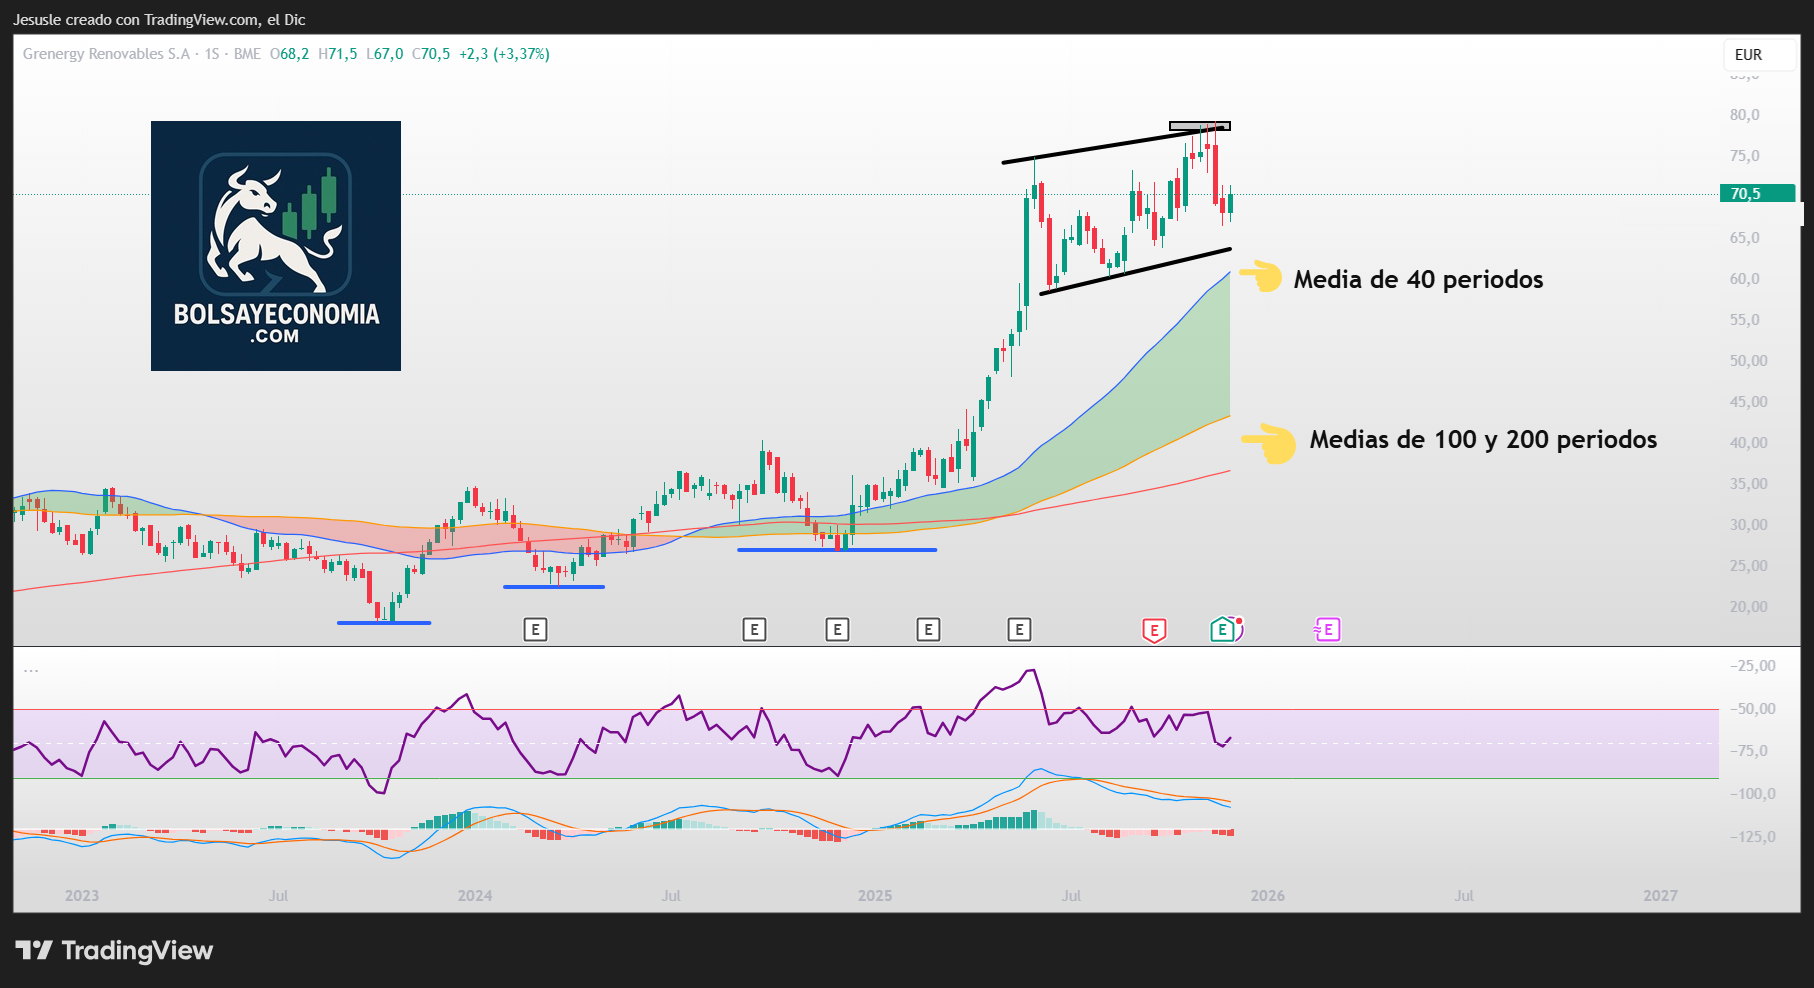Click the leftmost gray earnings E marker

point(535,630)
